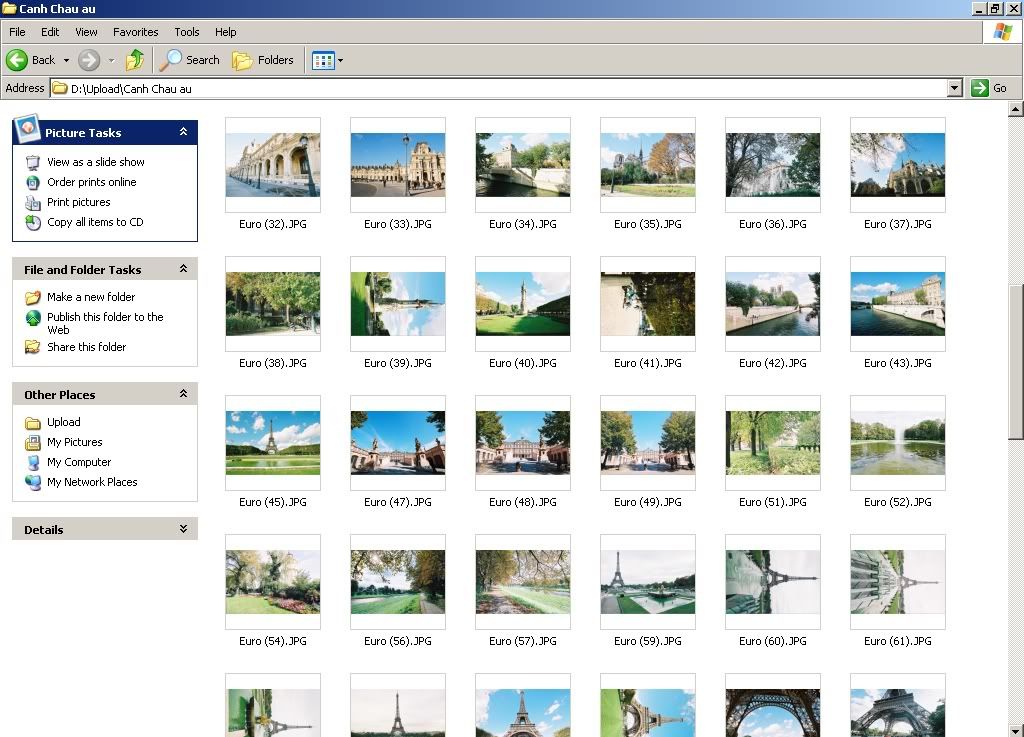Select the Euro (35).JPG thumbnail
Screen dimensions: 1024x737
pos(647,165)
